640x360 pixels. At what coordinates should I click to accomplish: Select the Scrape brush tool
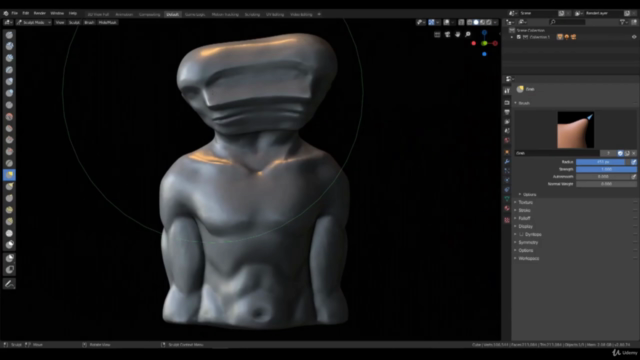point(9,151)
